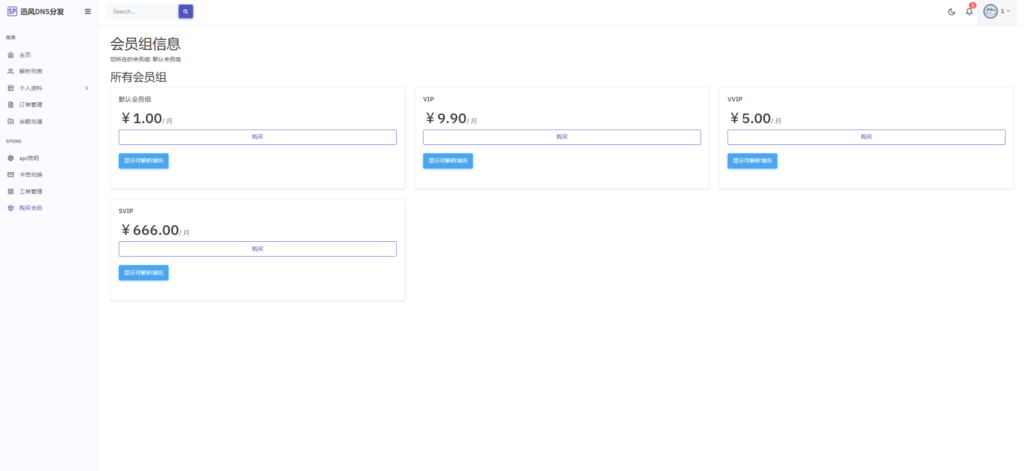Click the 主页 home icon in sidebar
The width and height of the screenshot is (1024, 471).
coord(11,55)
